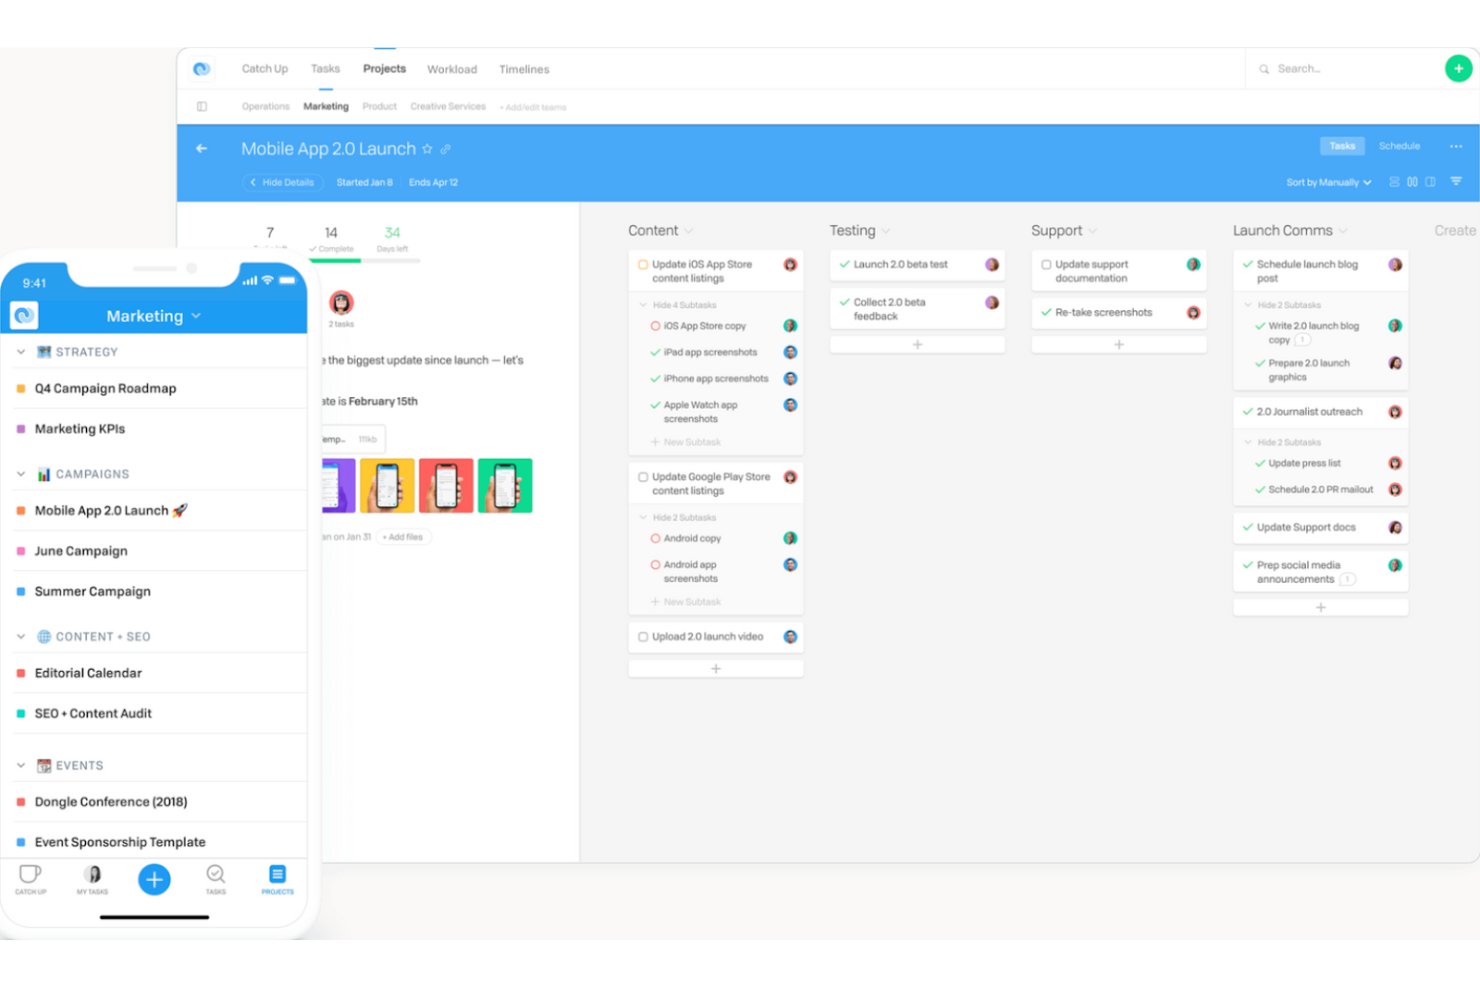Open Launch Comms column dropdown arrow

click(x=1343, y=232)
